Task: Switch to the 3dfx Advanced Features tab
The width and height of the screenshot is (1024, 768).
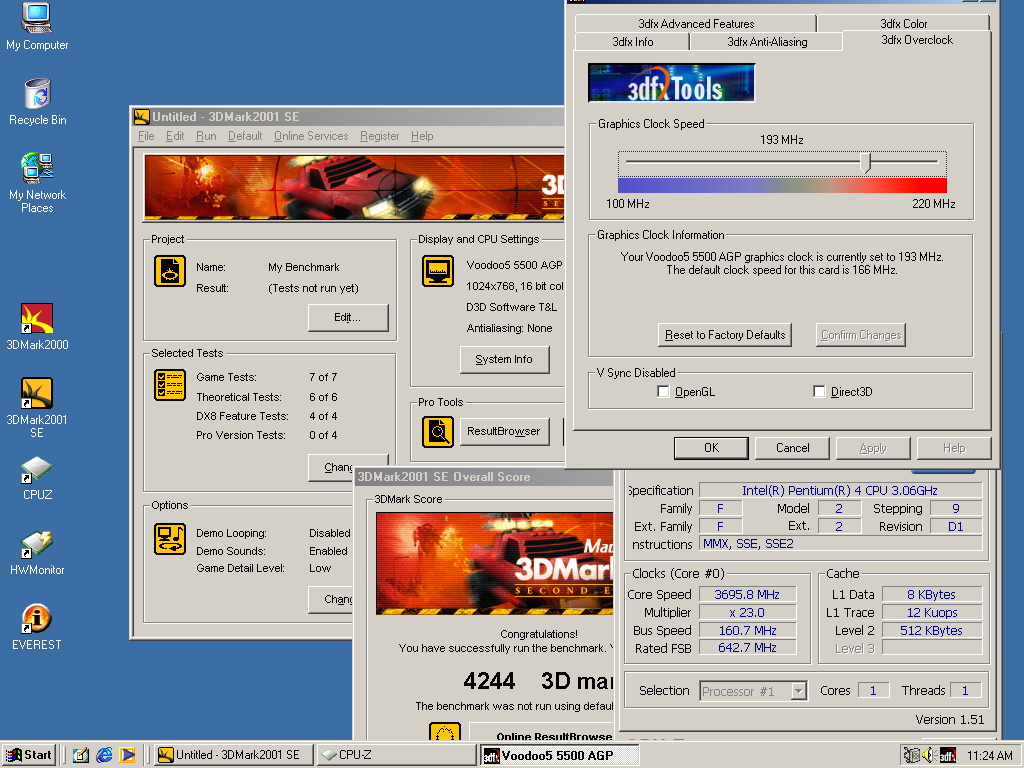Action: tap(696, 24)
